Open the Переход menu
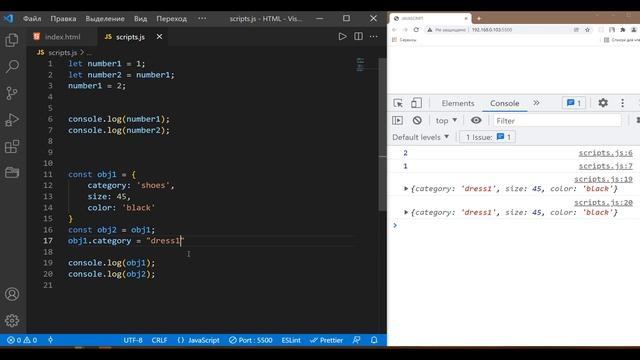The width and height of the screenshot is (640, 360). 171,19
